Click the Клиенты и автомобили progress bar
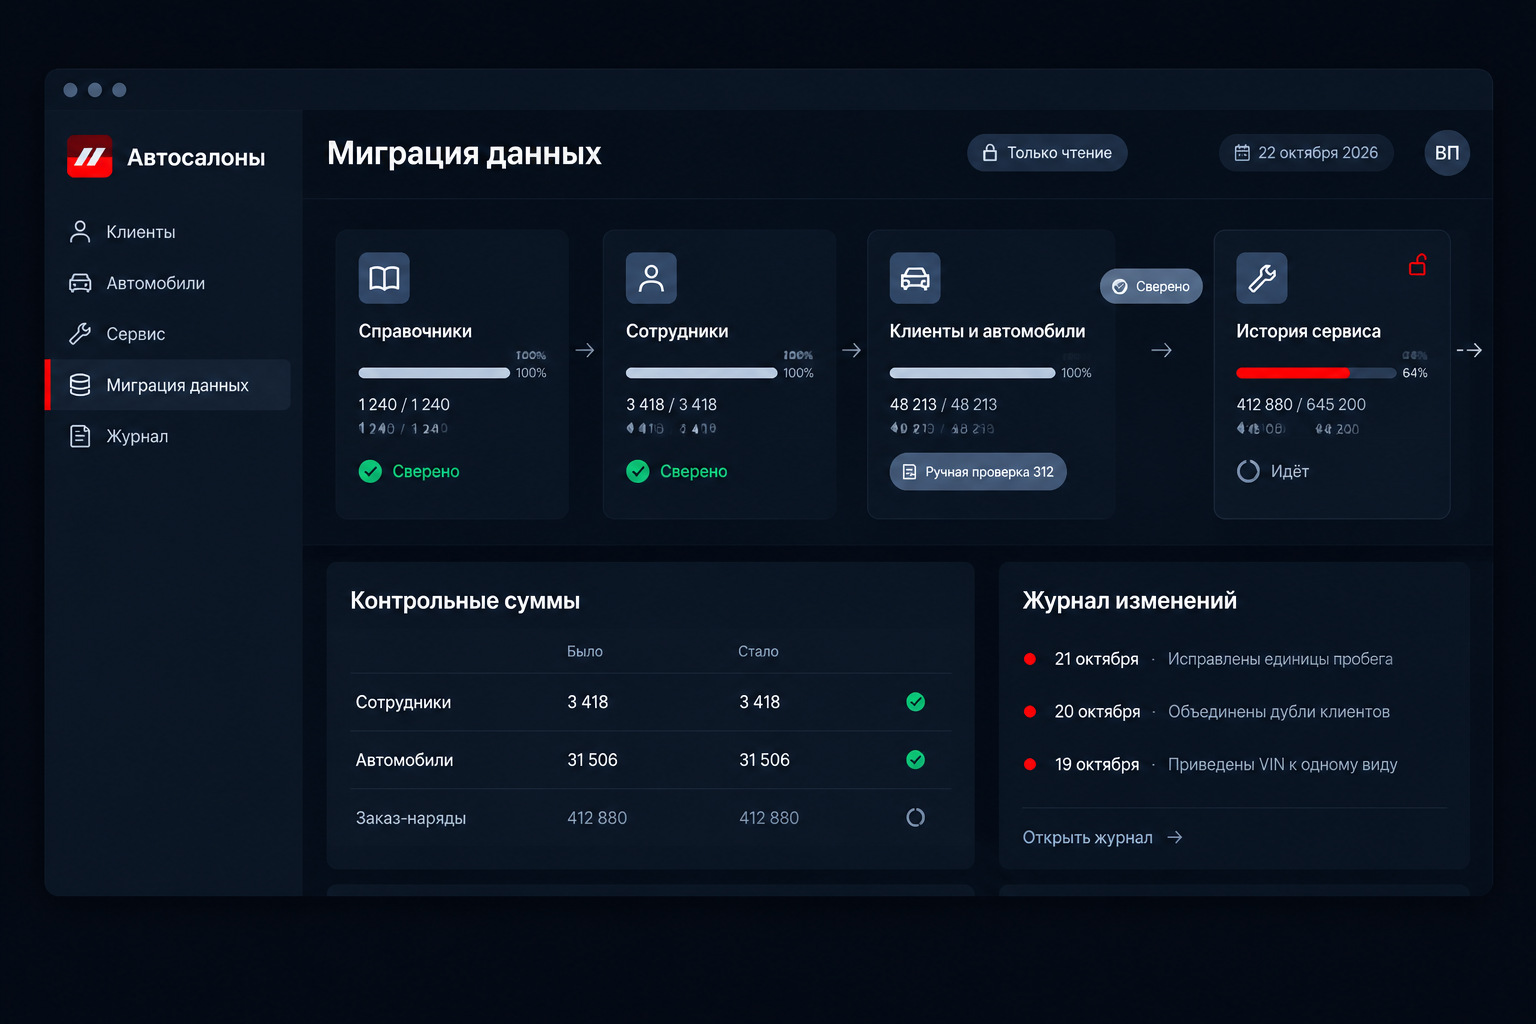 click(972, 373)
